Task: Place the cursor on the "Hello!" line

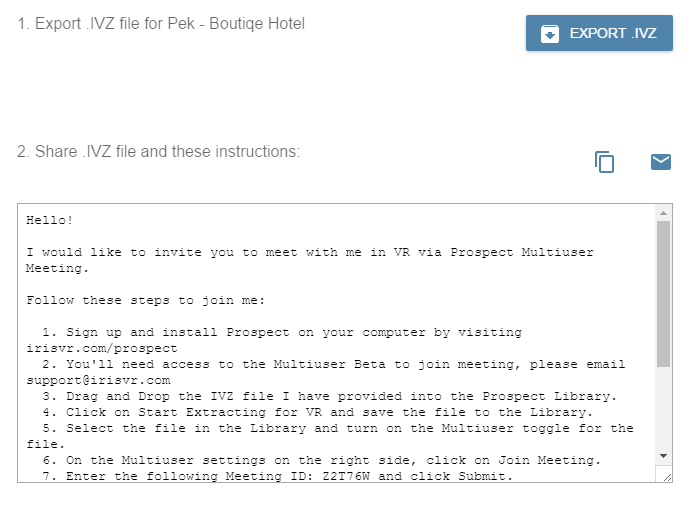Action: pyautogui.click(x=50, y=220)
